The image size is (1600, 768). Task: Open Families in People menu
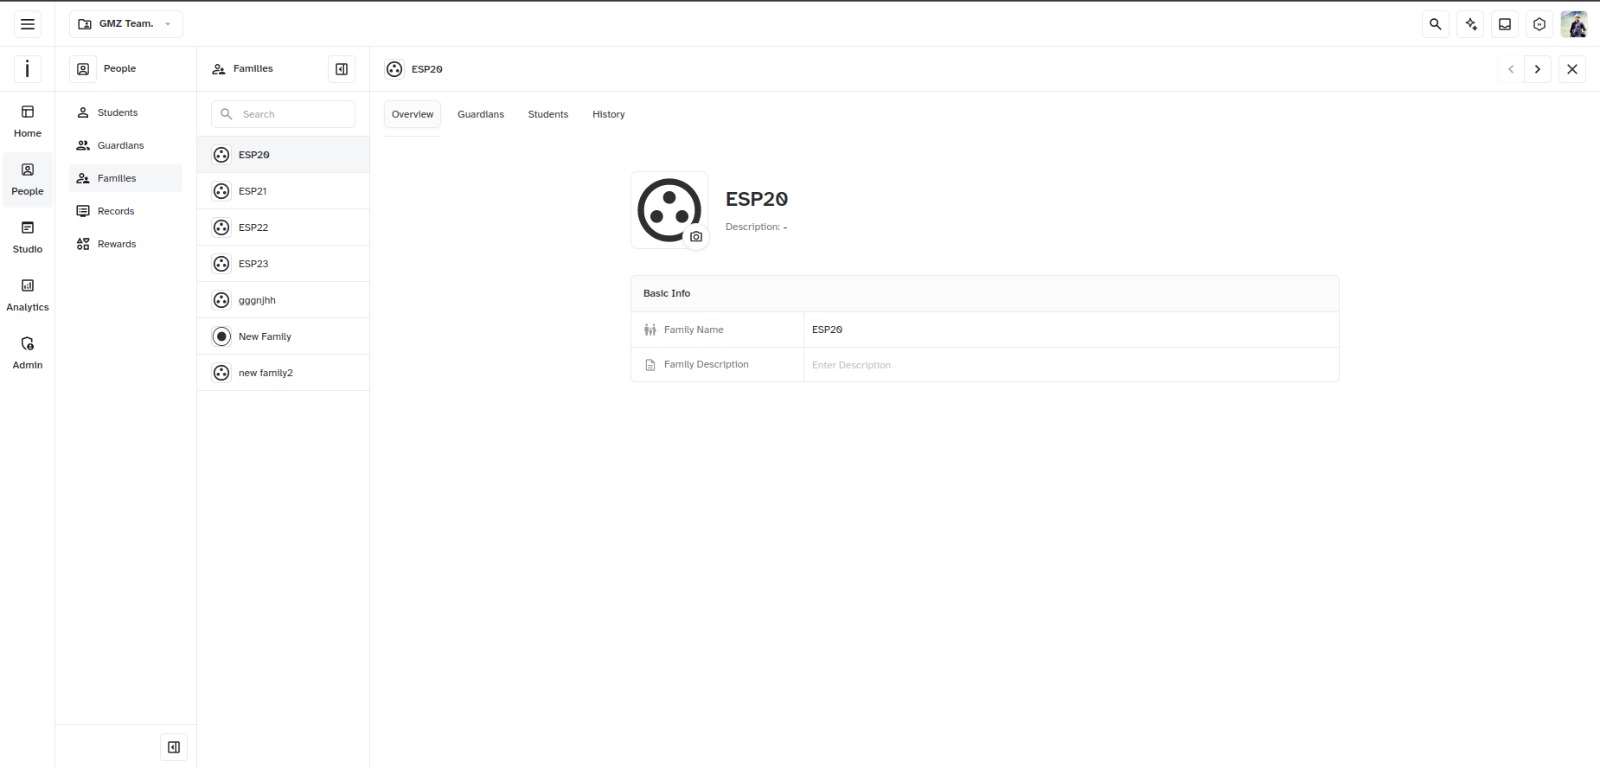click(126, 178)
